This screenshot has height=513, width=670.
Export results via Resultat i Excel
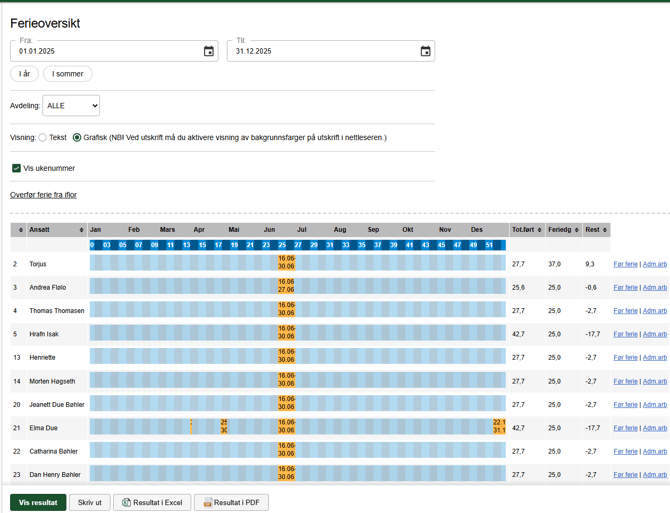click(x=152, y=502)
